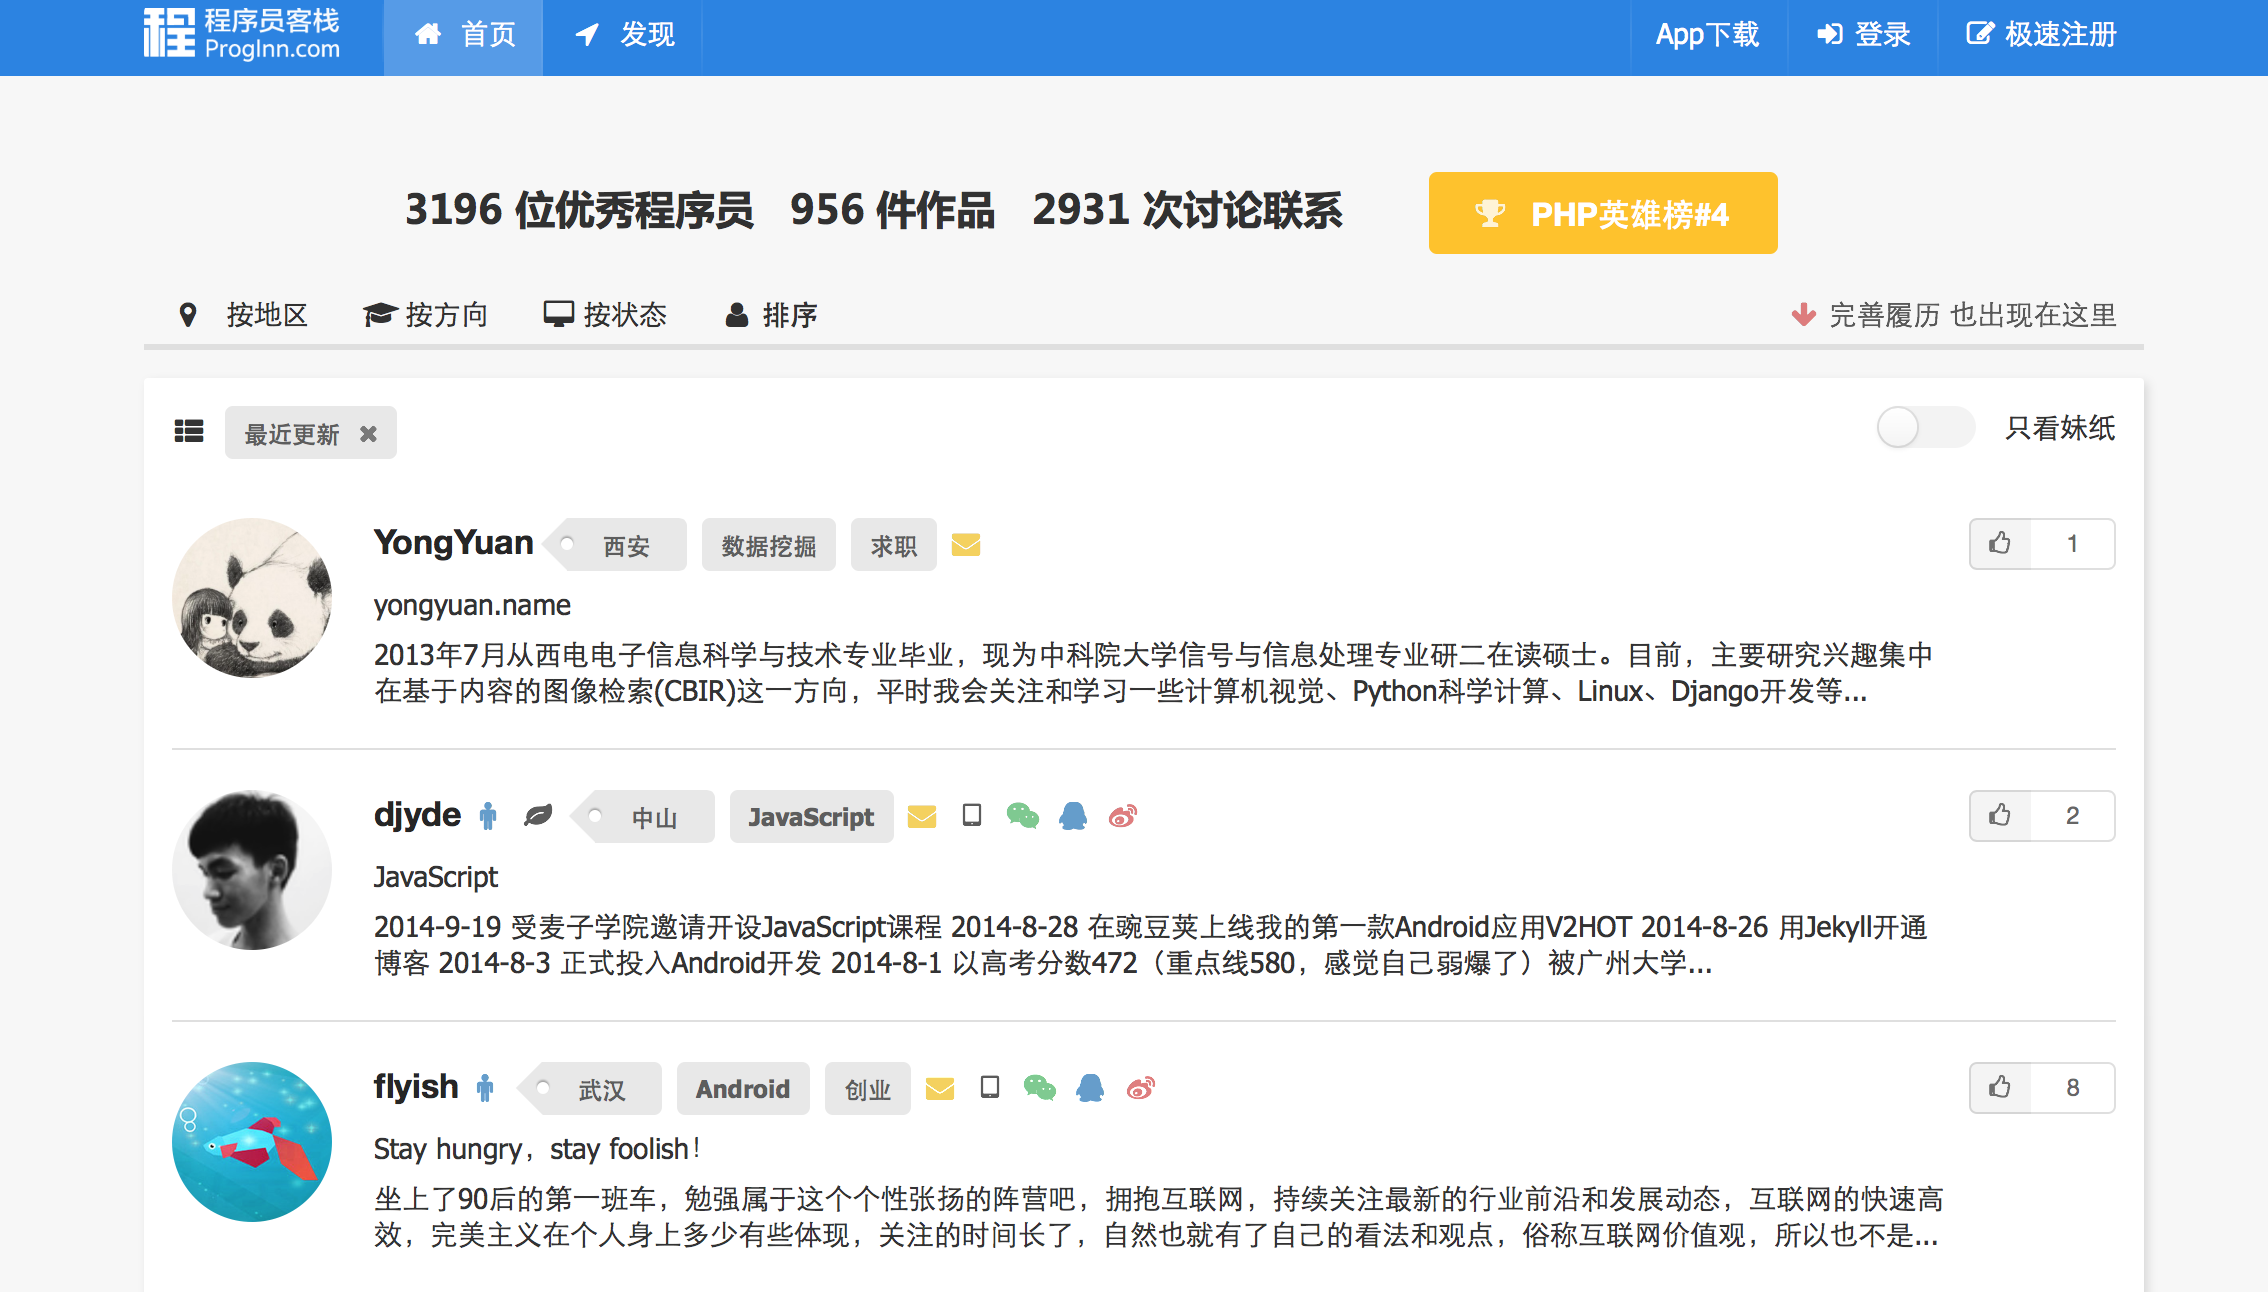Click djyde's WeChat icon
This screenshot has height=1292, width=2268.
[x=1023, y=816]
